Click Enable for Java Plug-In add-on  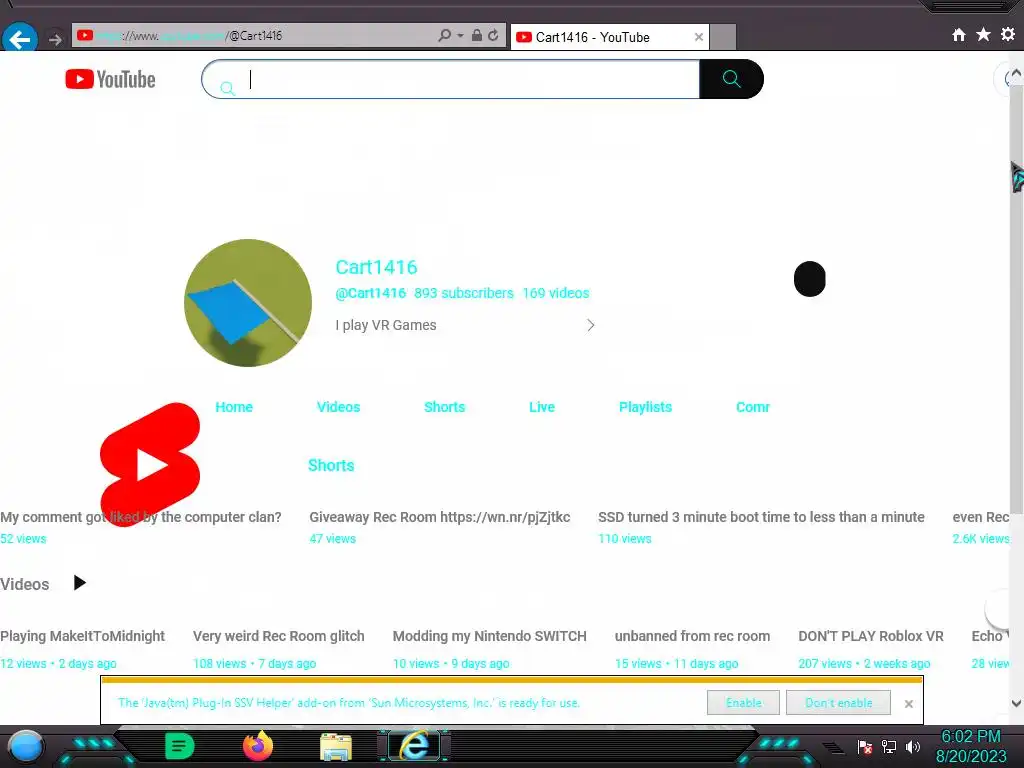(x=743, y=703)
